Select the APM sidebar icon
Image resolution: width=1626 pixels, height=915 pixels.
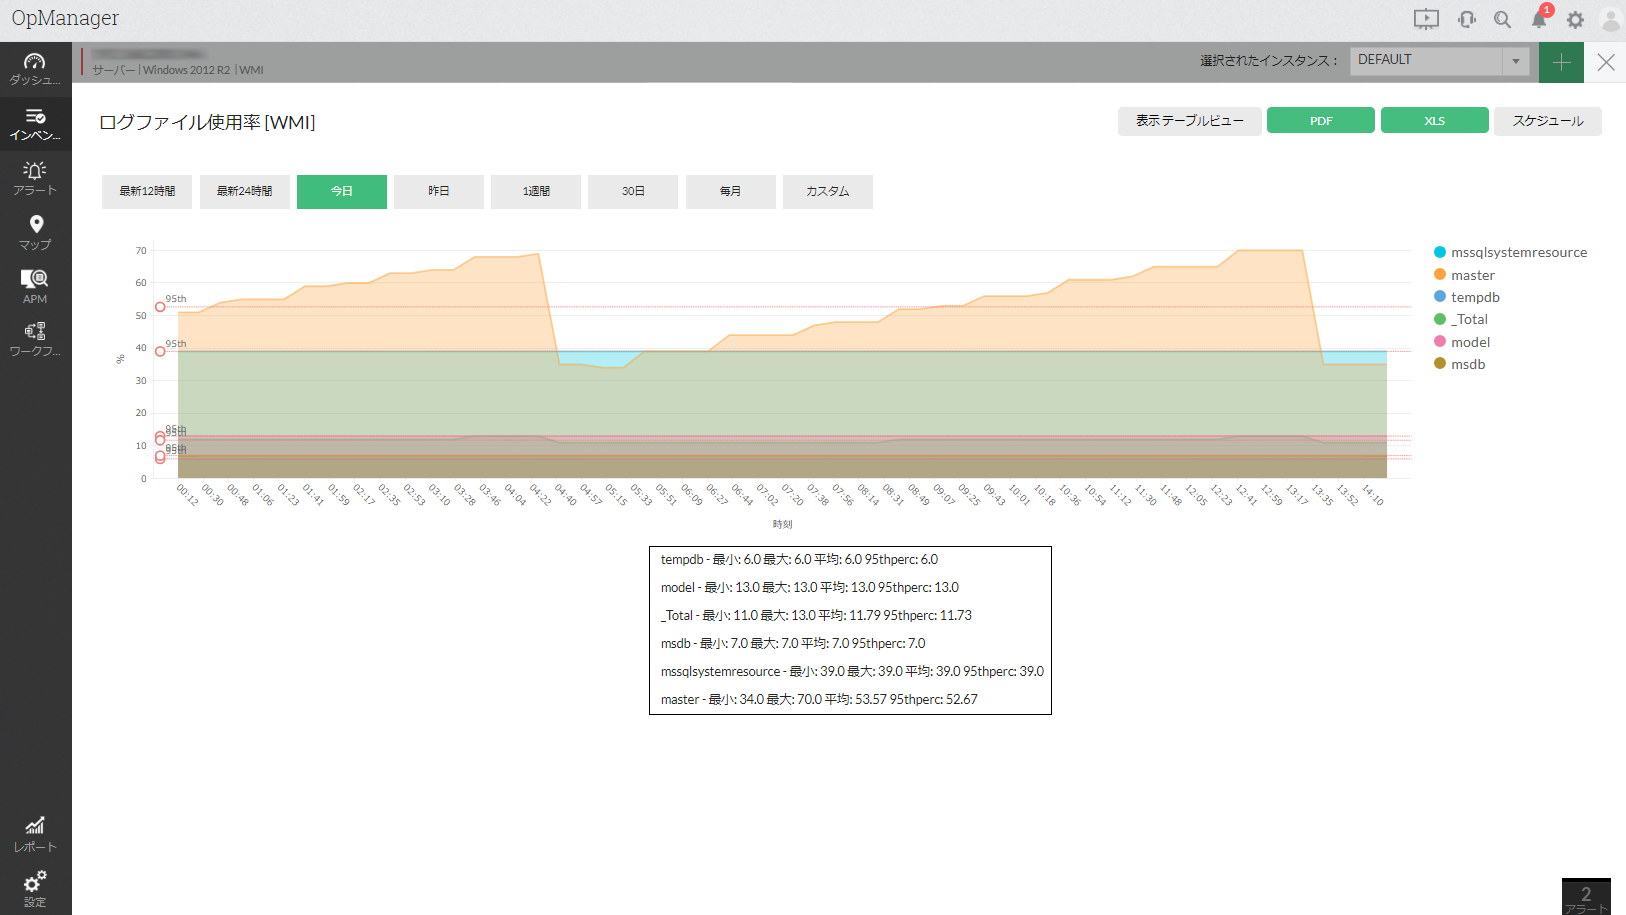35,287
